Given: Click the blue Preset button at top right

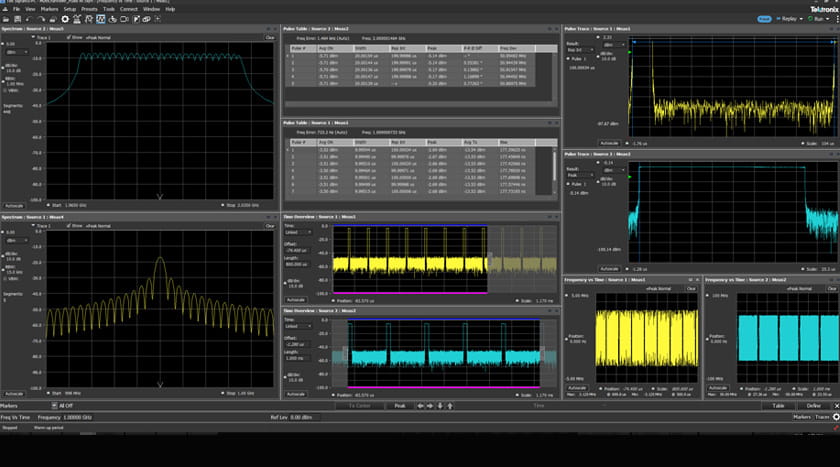Looking at the screenshot, I should [764, 18].
